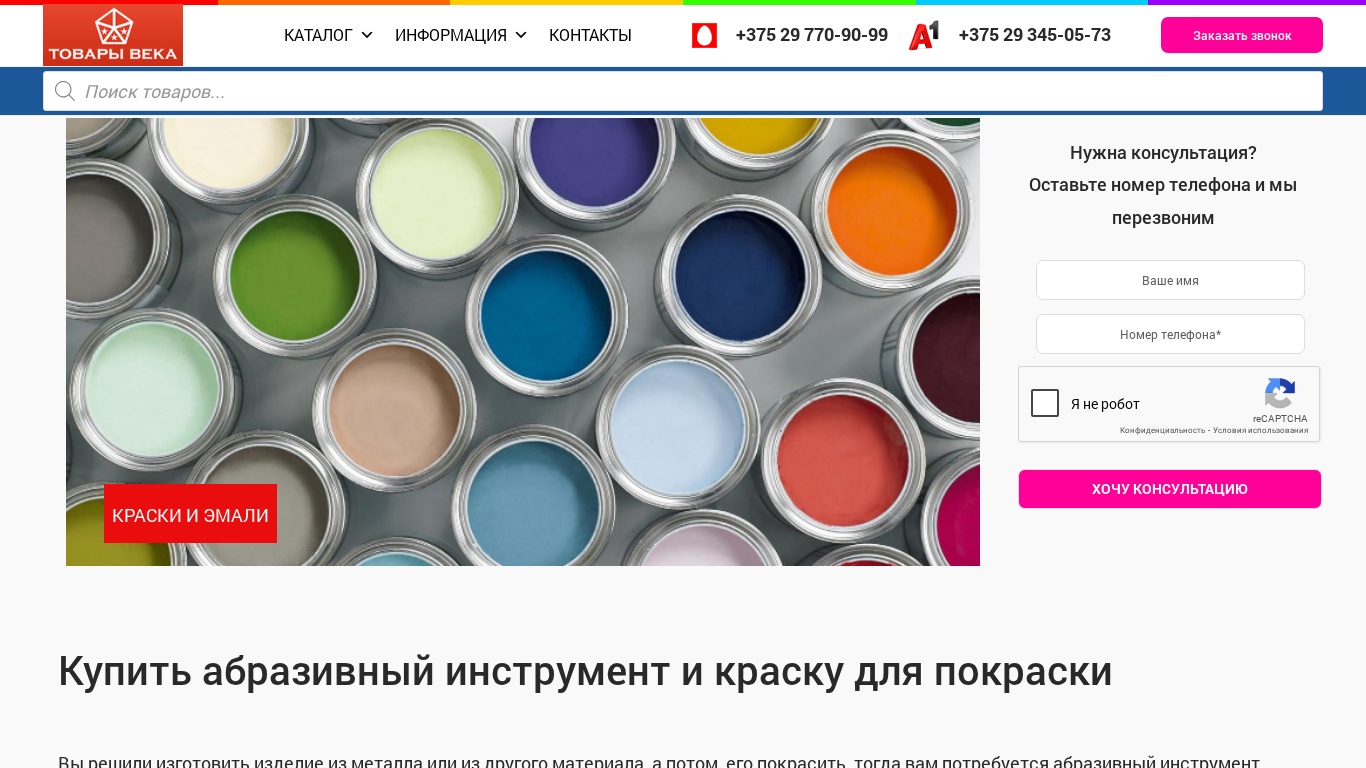The width and height of the screenshot is (1366, 768).
Task: Click the search magnifier icon
Action: click(x=65, y=91)
